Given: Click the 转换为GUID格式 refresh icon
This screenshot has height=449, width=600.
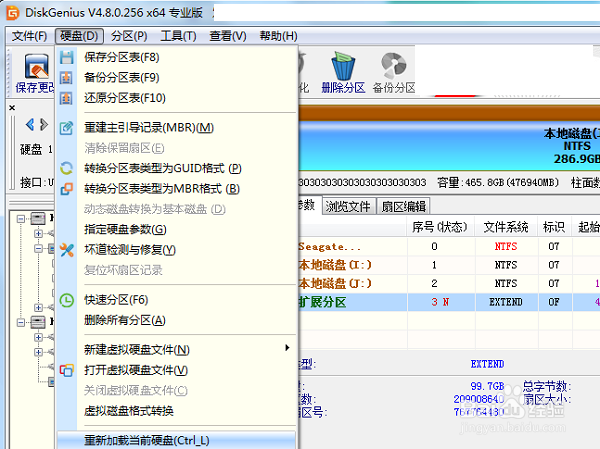Looking at the screenshot, I should click(67, 168).
